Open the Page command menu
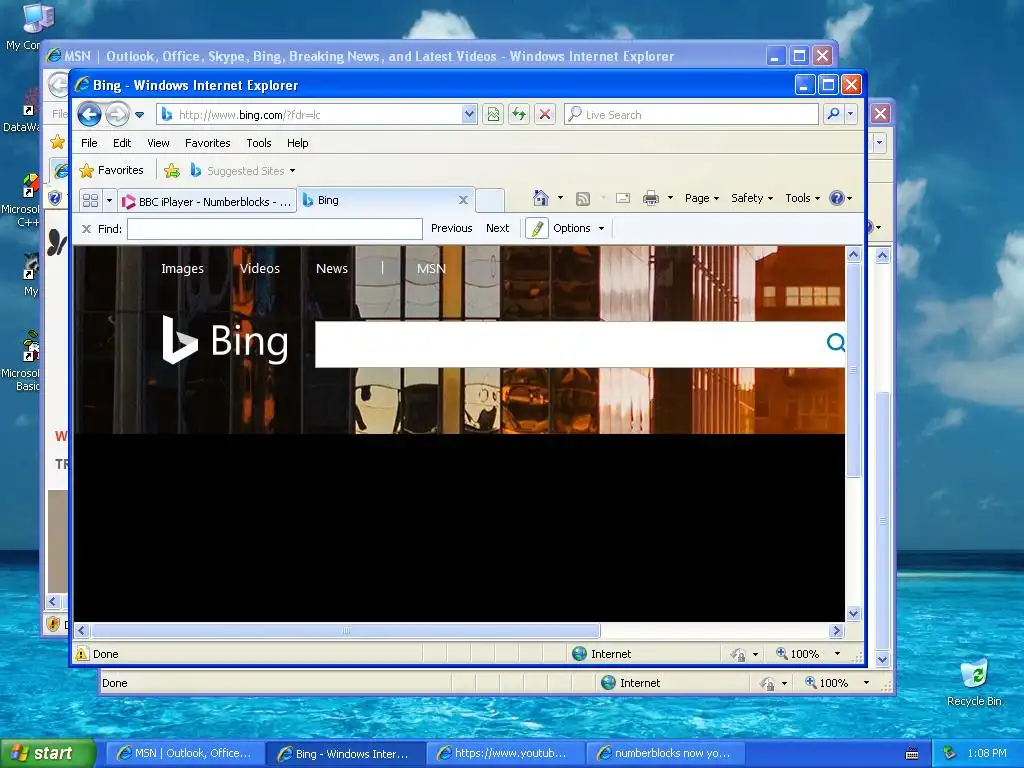Screen dimensions: 1024x768 coord(701,198)
